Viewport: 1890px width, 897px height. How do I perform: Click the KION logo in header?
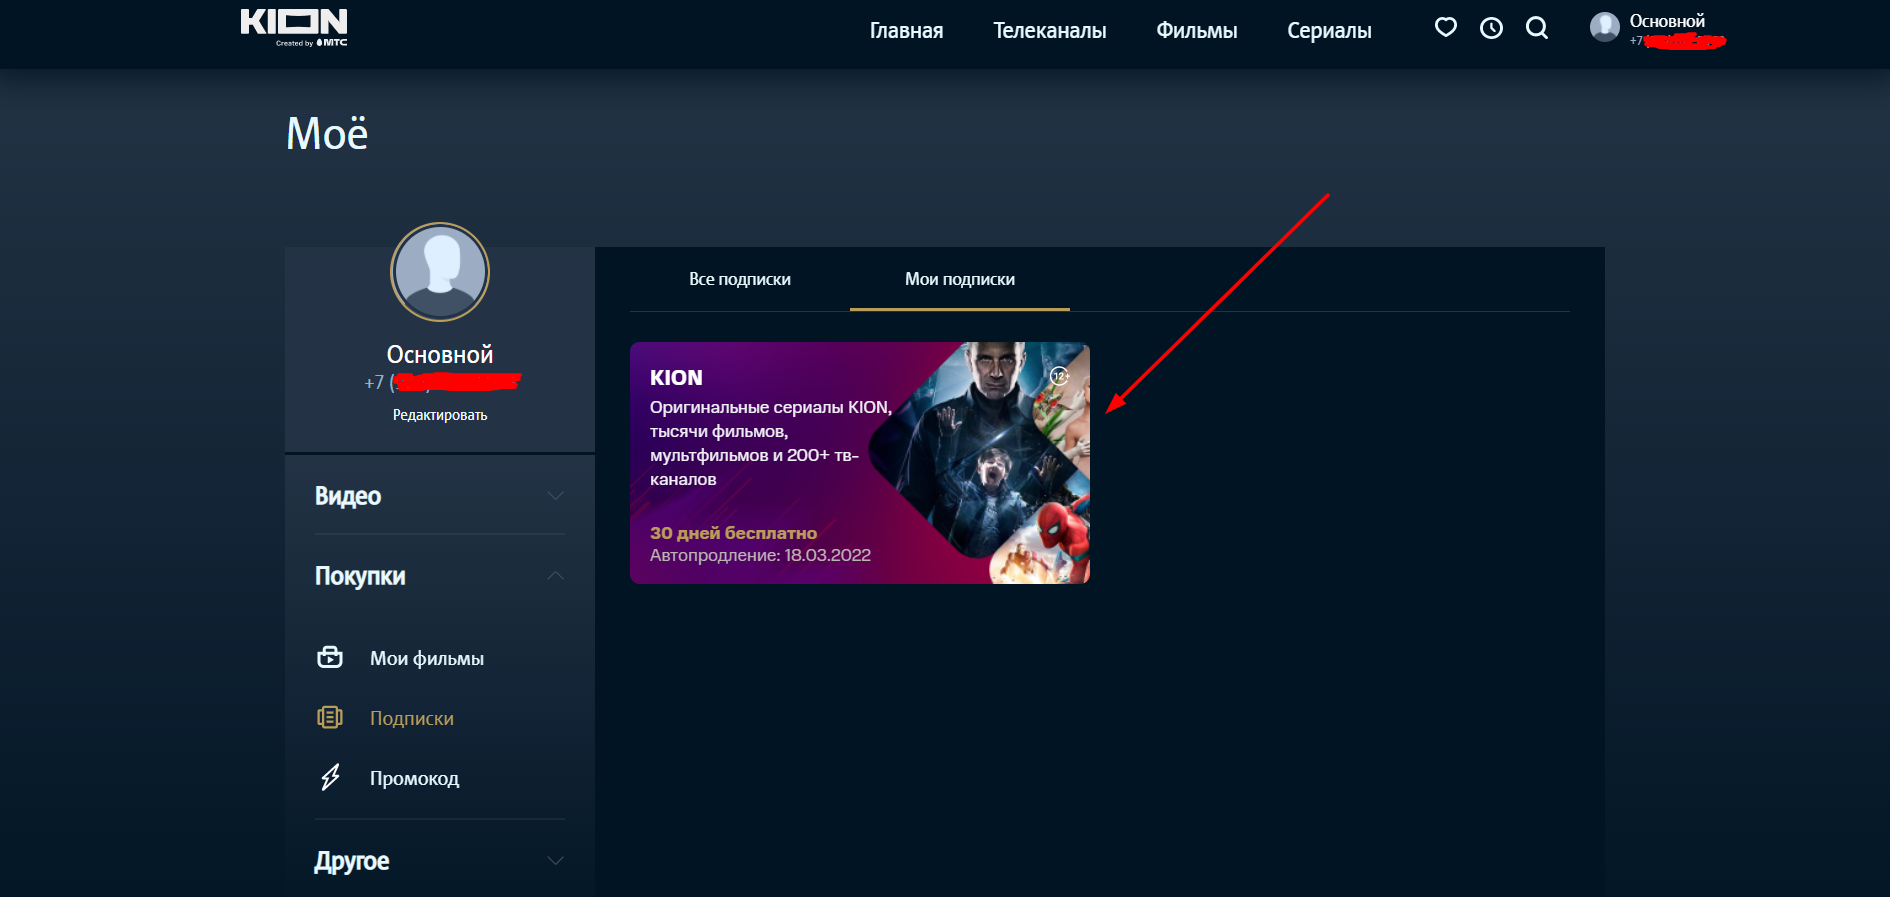tap(294, 26)
